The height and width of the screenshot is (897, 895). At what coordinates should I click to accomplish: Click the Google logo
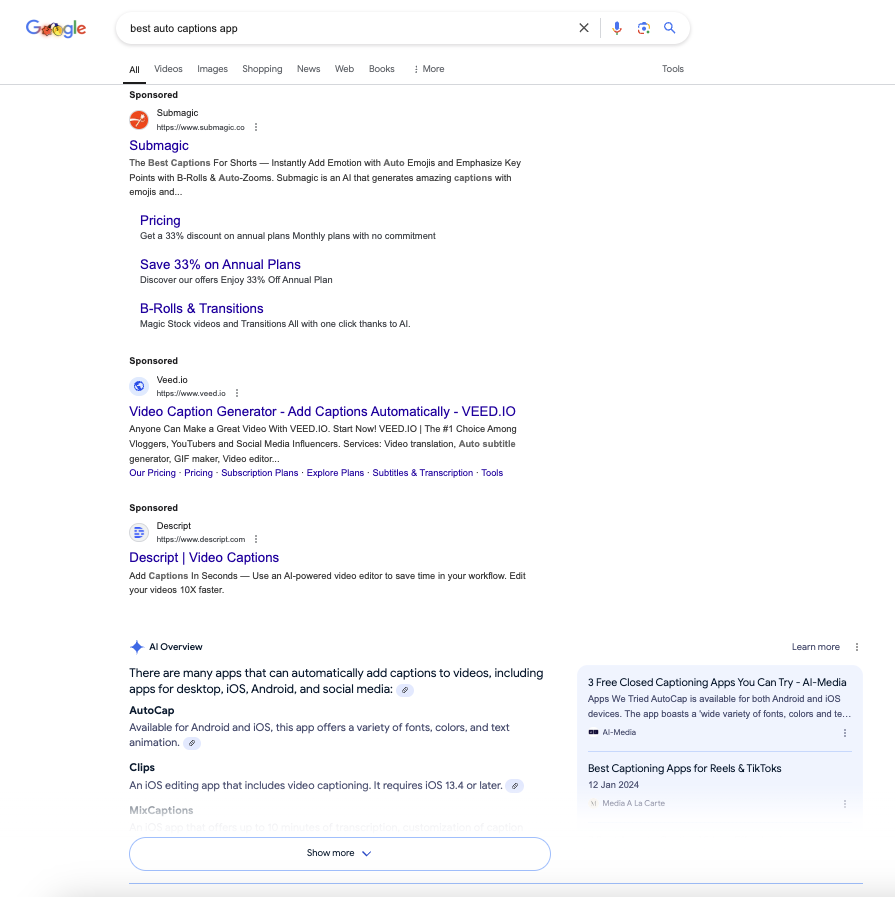click(x=56, y=28)
